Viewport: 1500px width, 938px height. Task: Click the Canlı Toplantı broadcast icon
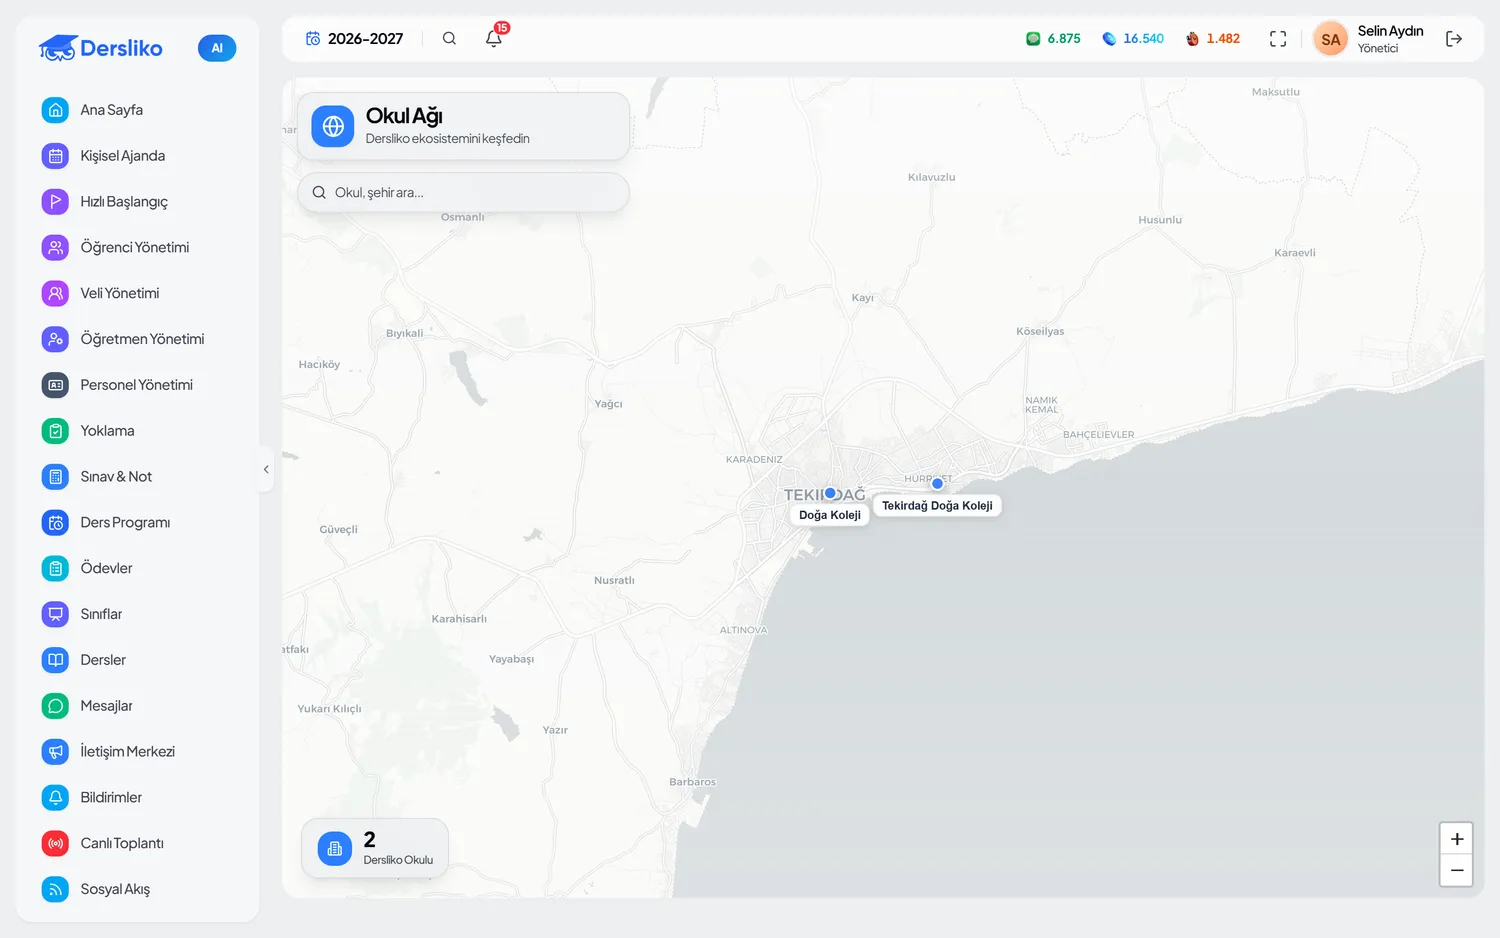tap(56, 844)
